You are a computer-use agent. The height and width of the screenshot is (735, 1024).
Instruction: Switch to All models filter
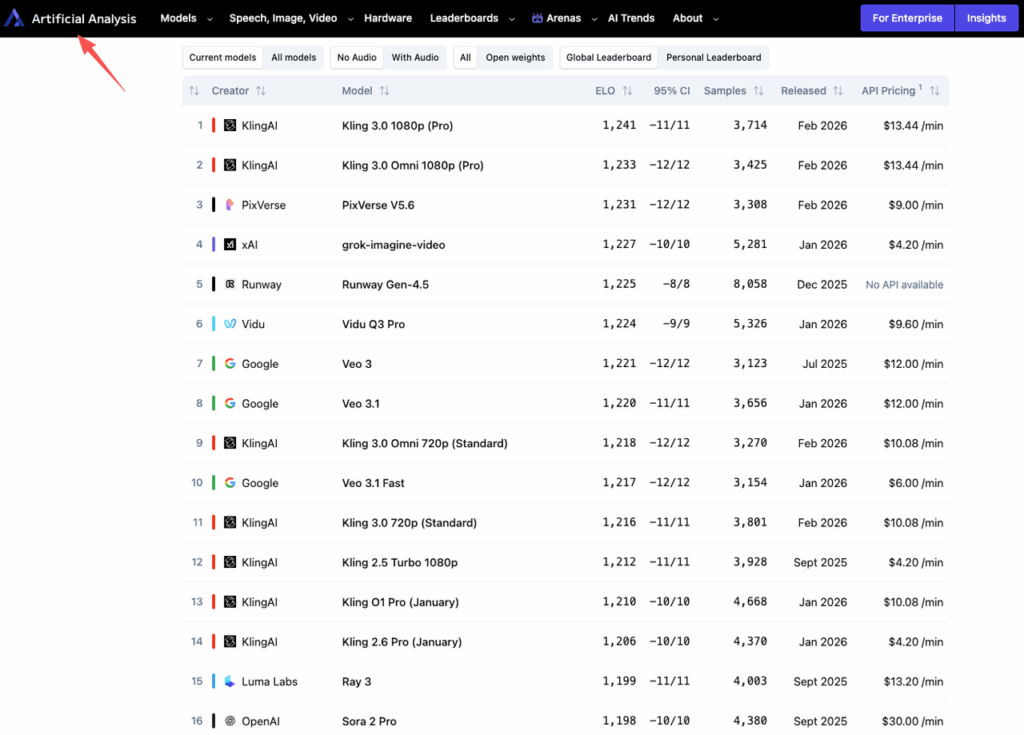(x=293, y=57)
